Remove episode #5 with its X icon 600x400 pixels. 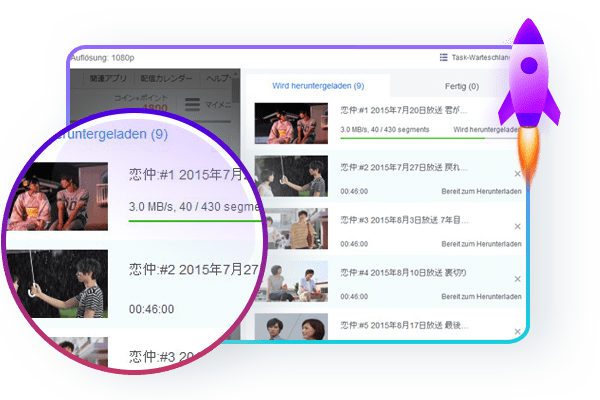(x=517, y=331)
